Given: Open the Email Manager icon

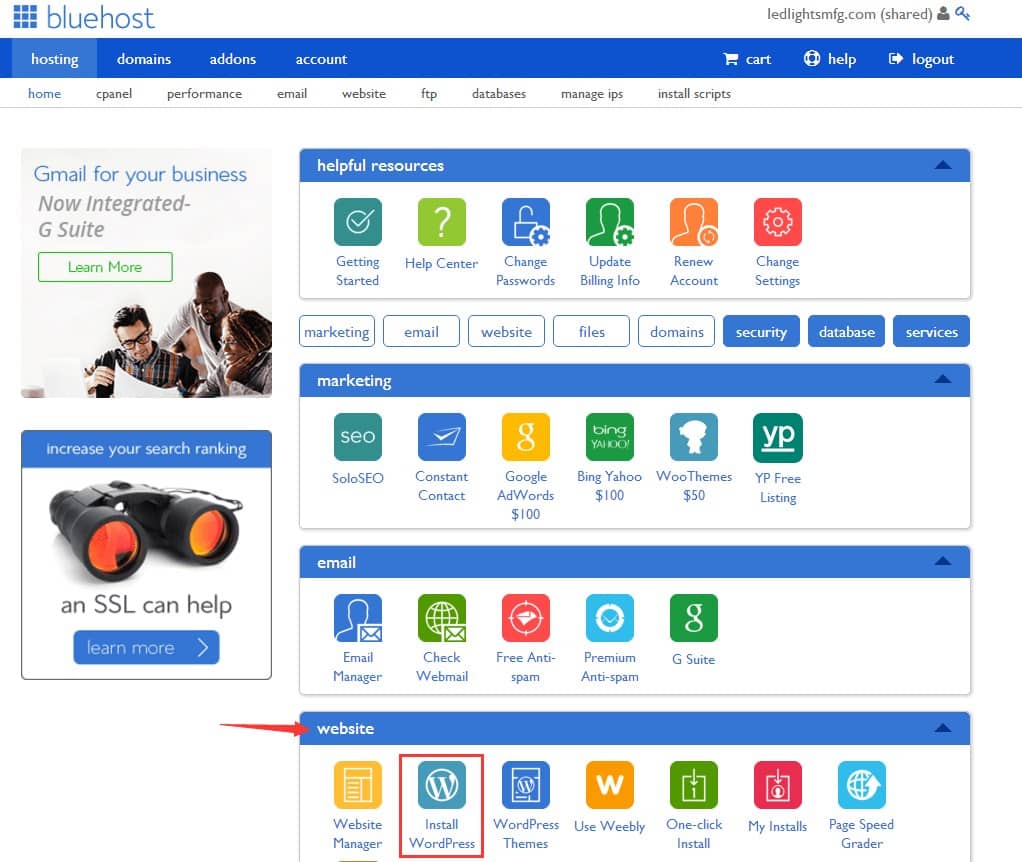Looking at the screenshot, I should (x=357, y=619).
